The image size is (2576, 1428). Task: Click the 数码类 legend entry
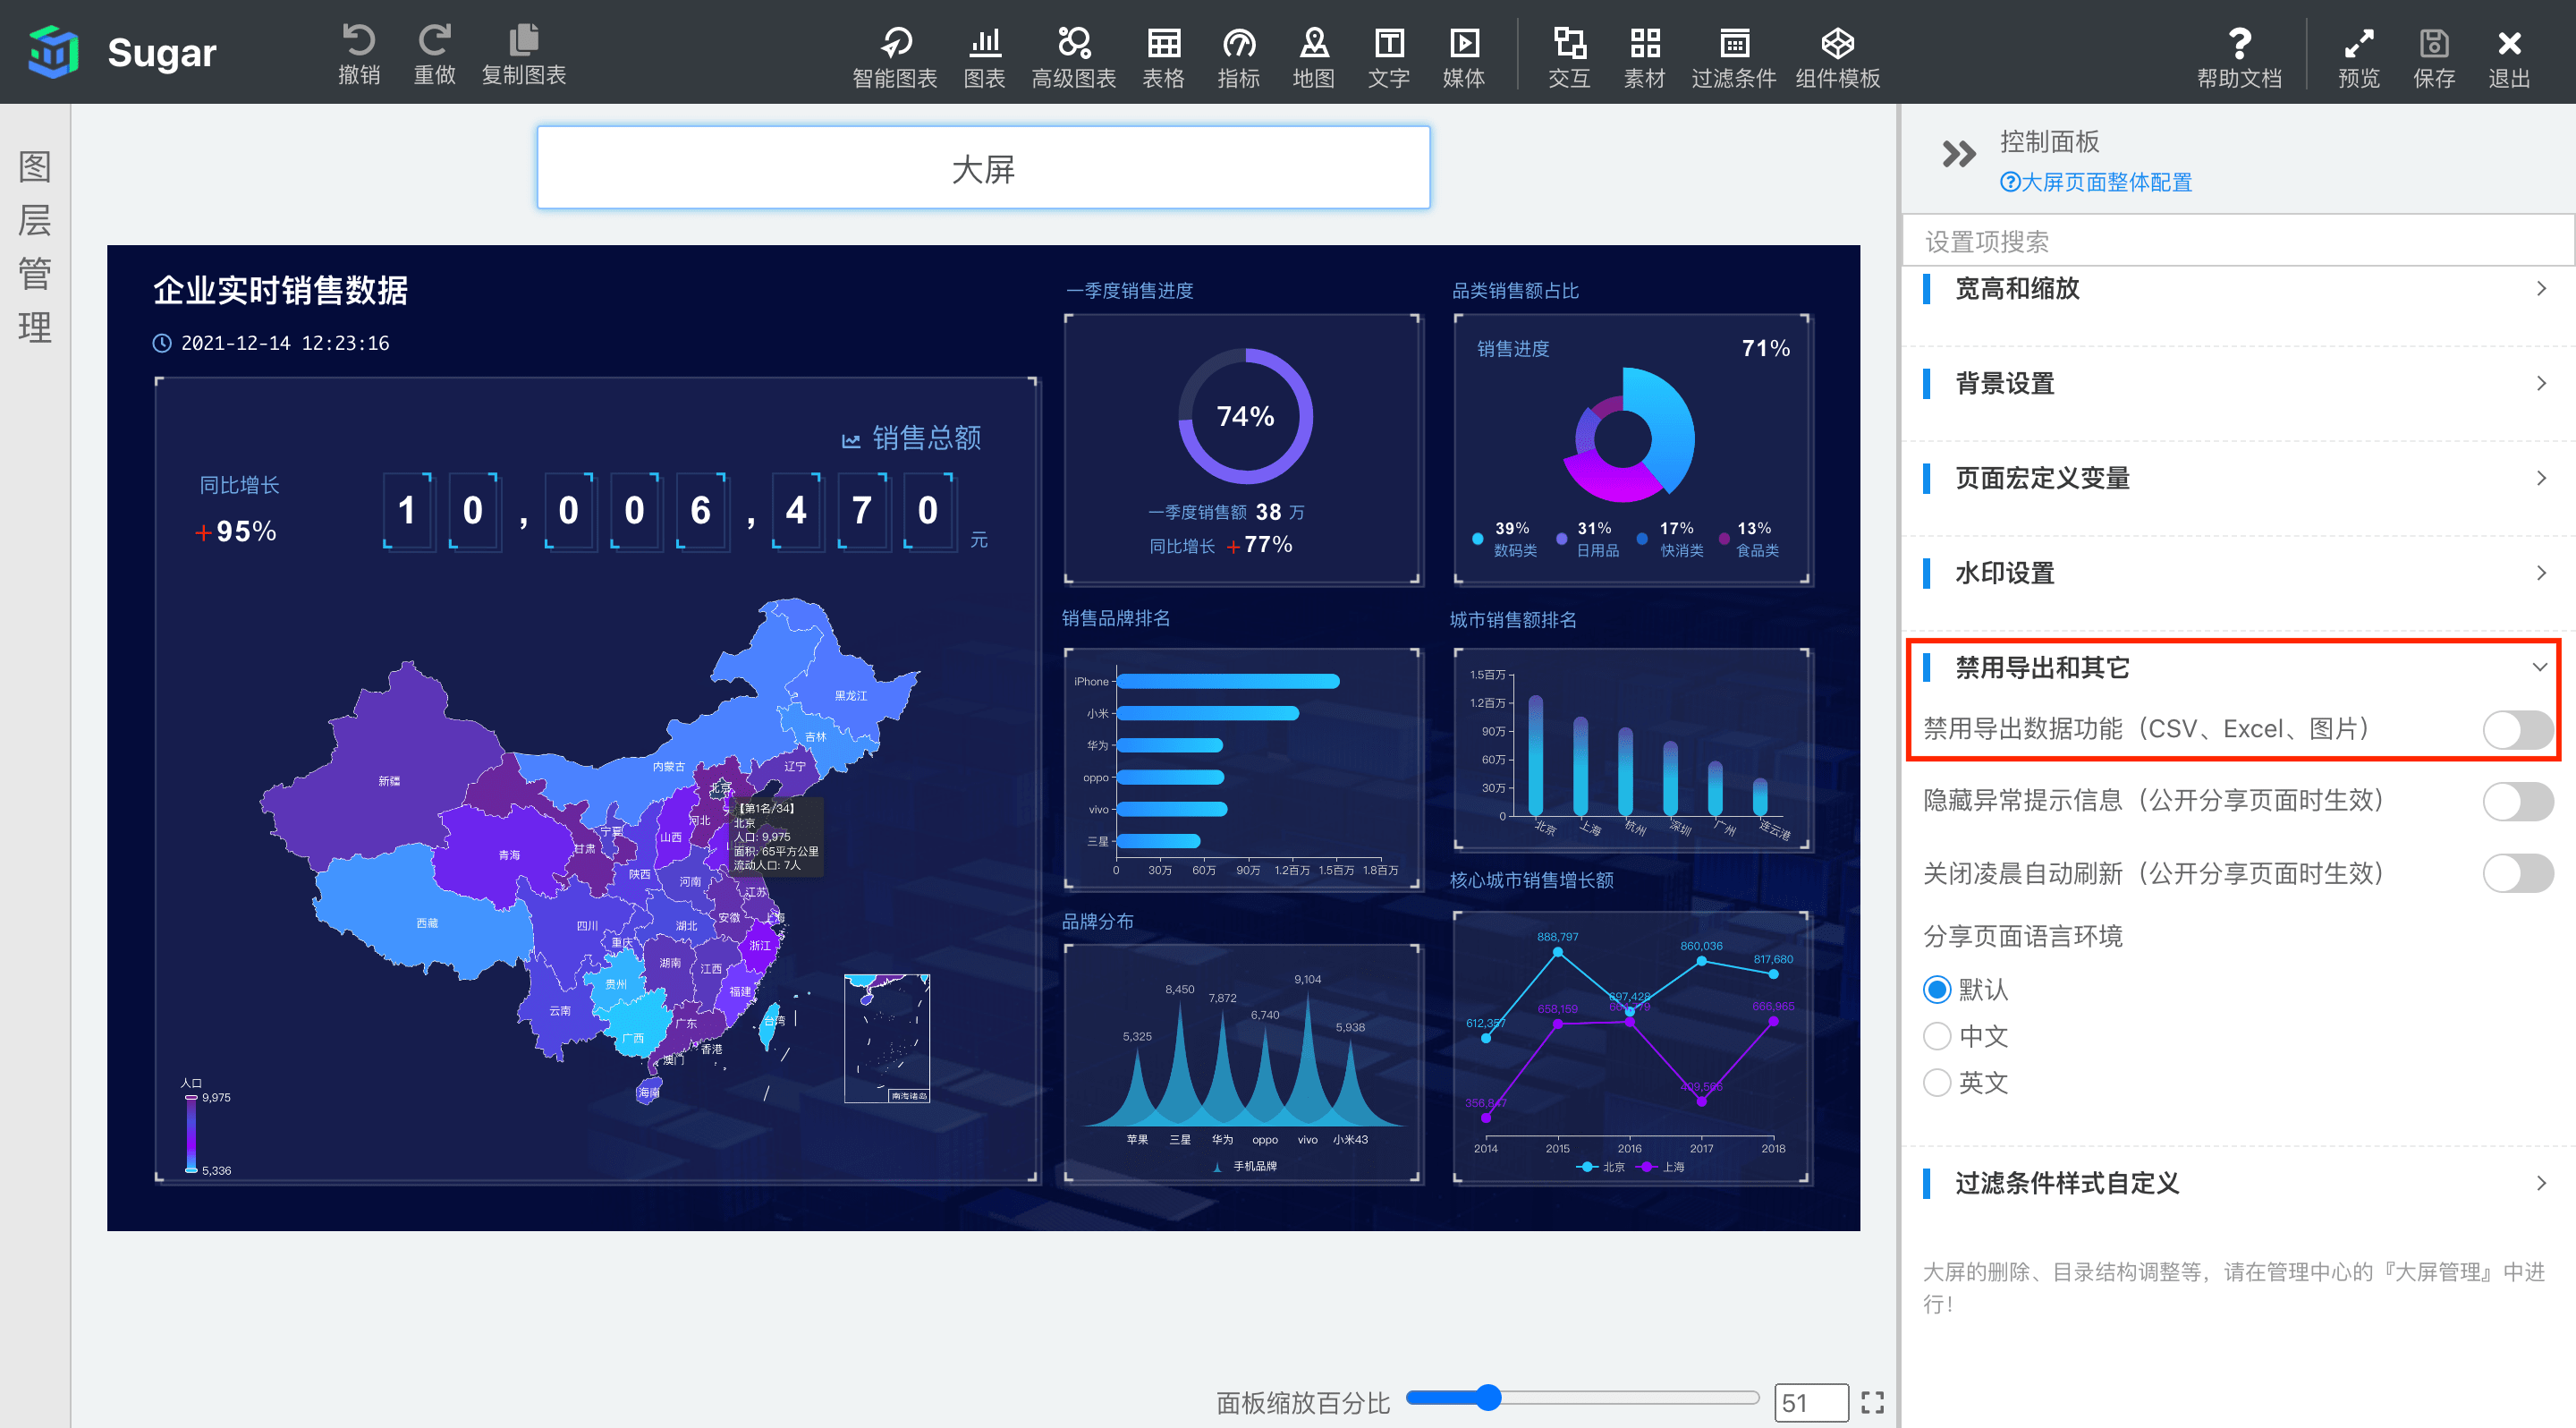pos(1505,539)
